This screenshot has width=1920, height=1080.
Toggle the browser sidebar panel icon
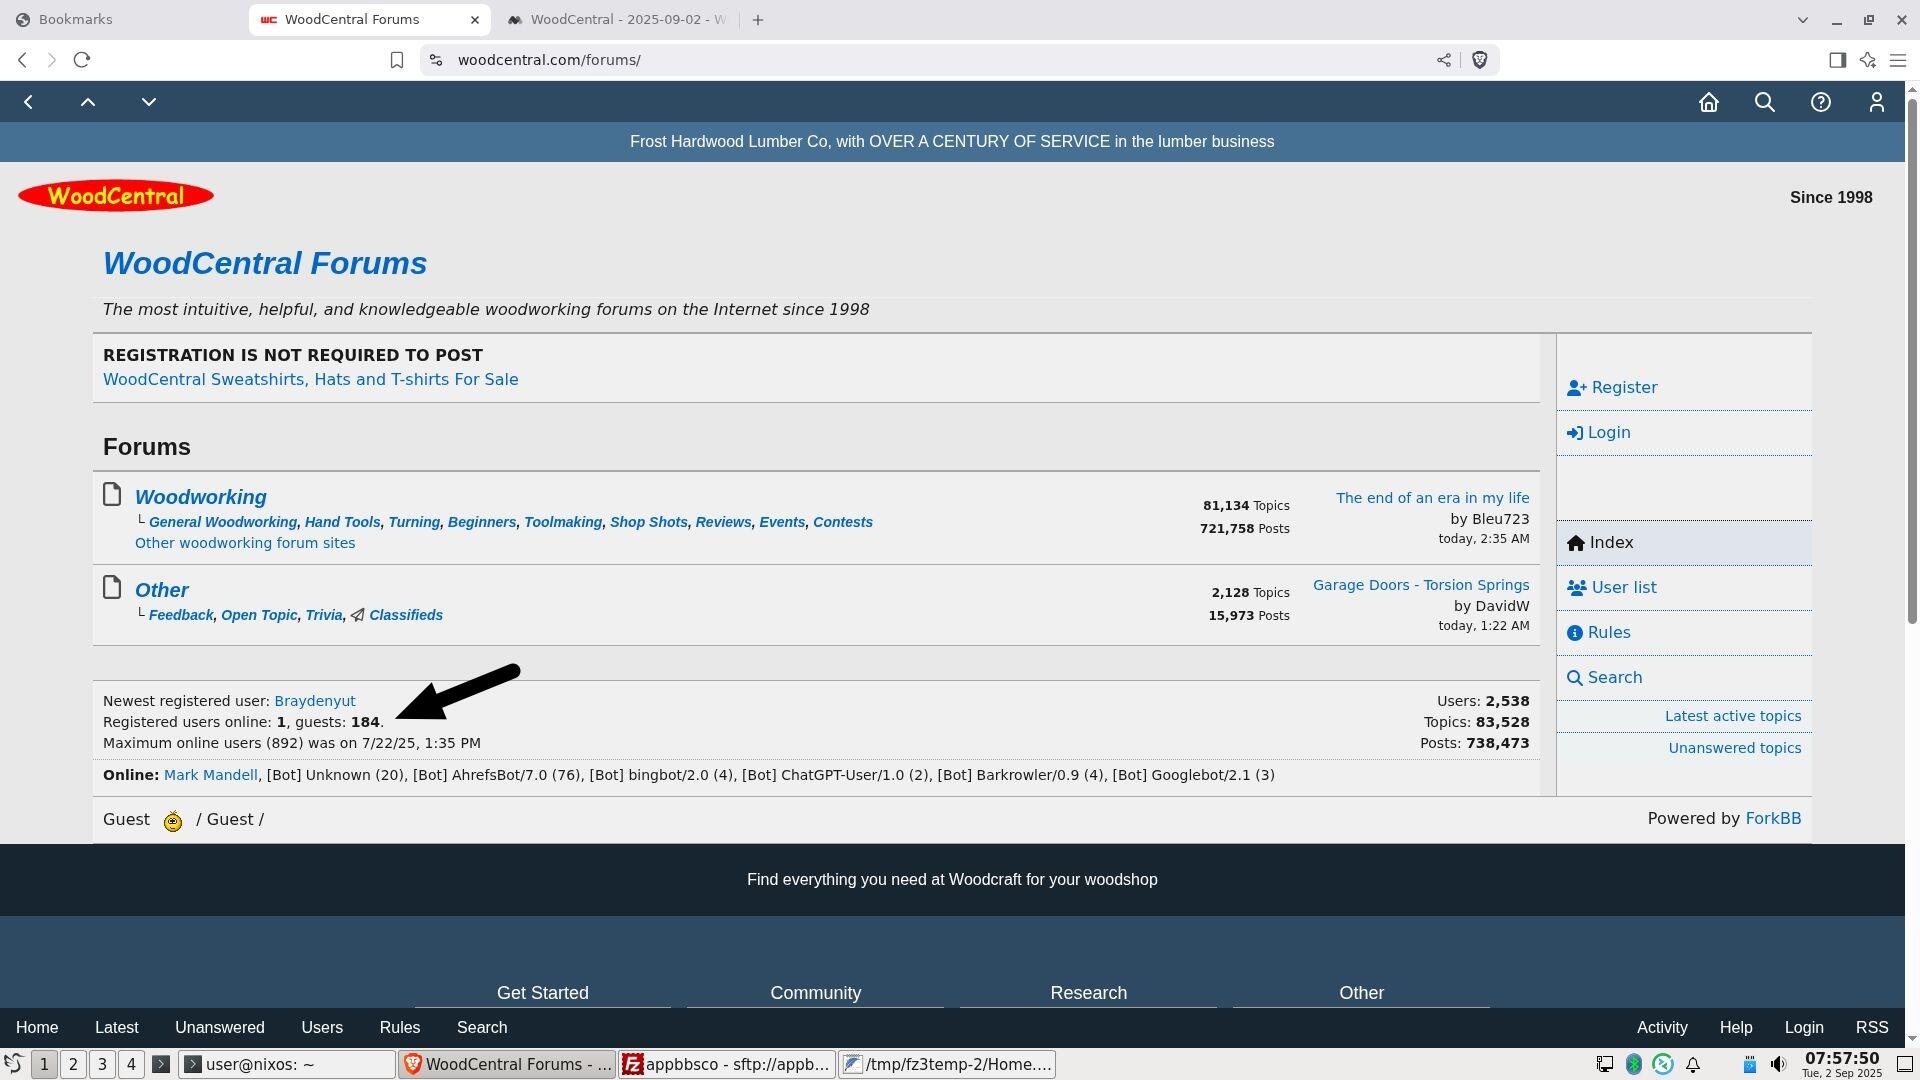point(1837,60)
